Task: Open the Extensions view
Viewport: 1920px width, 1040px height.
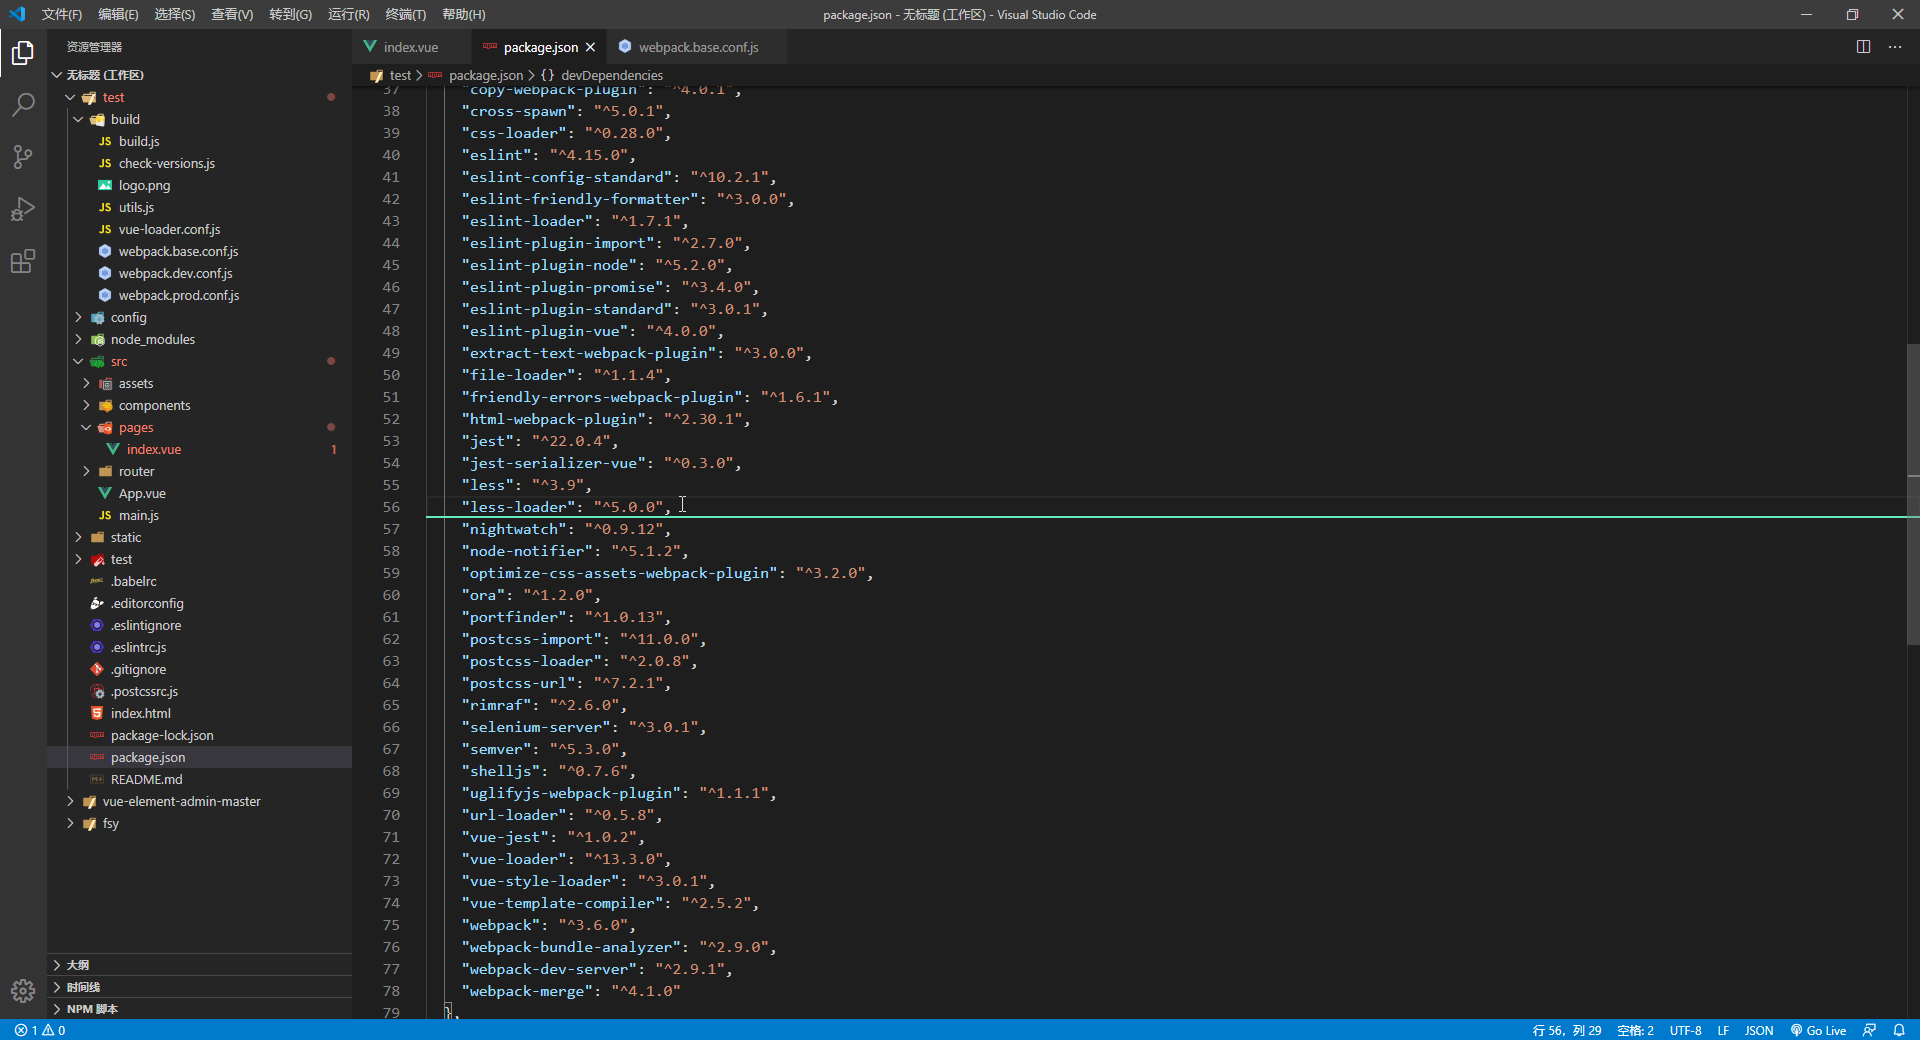Action: (x=23, y=262)
